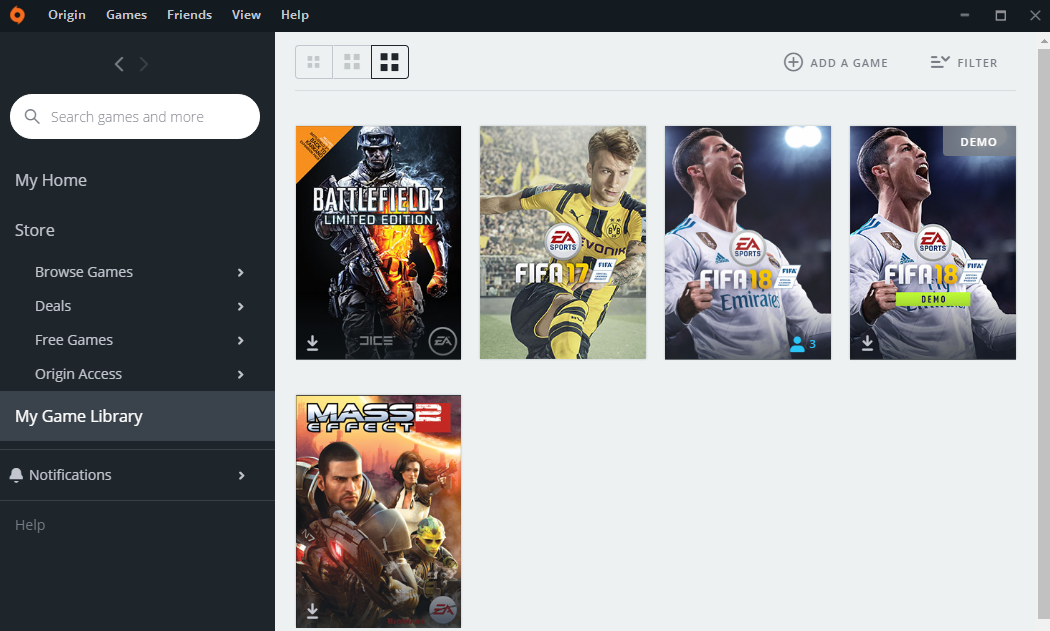The height and width of the screenshot is (631, 1050).
Task: Expand Browse Games submenu arrow
Action: click(x=240, y=273)
